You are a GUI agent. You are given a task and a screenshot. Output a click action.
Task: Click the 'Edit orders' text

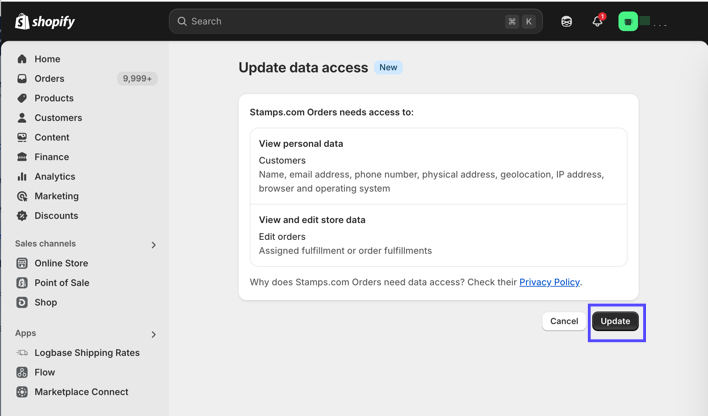(x=282, y=237)
